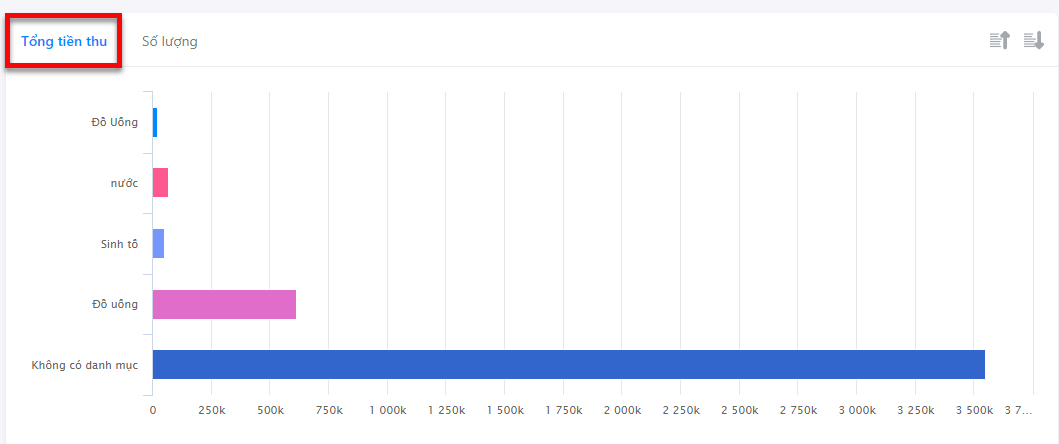Viewport: 1059px width, 444px height.
Task: Click the Đồ Uống category label
Action: 115,122
